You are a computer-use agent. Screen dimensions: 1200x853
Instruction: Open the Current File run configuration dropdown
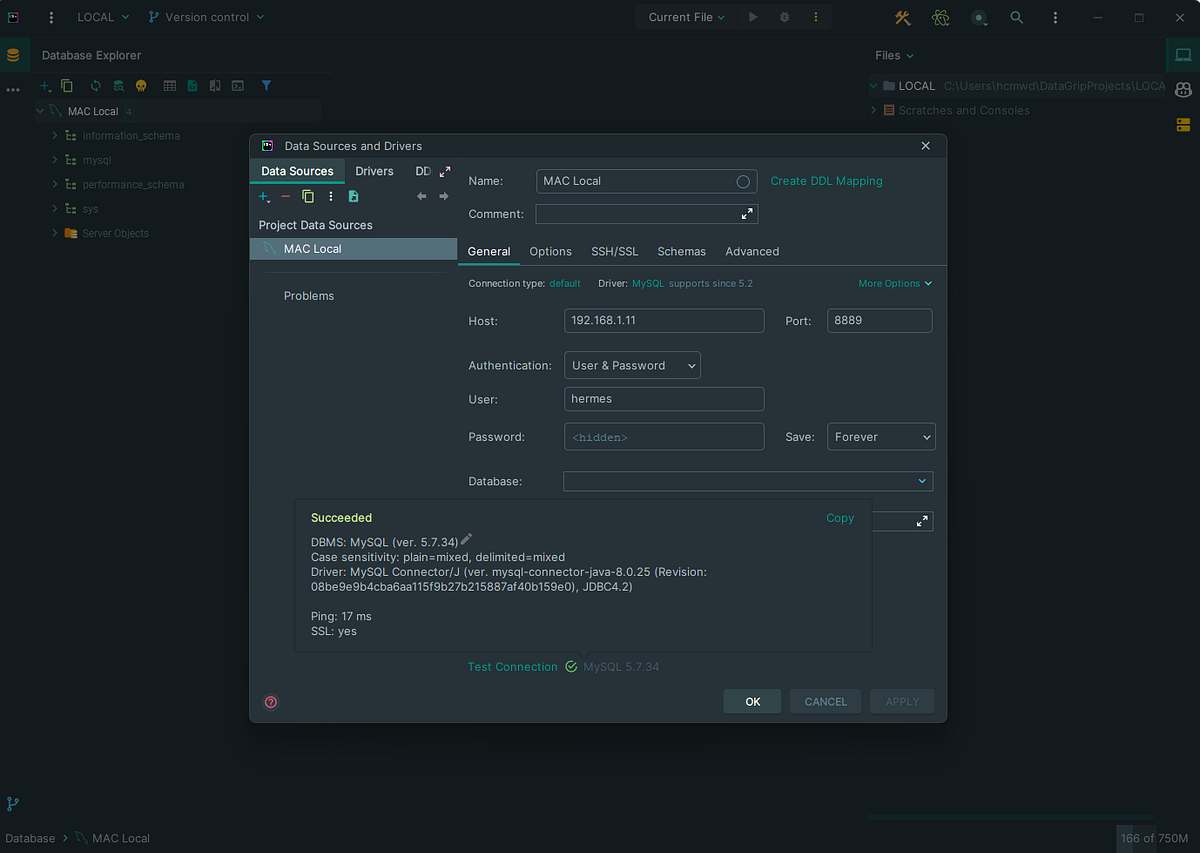click(686, 17)
